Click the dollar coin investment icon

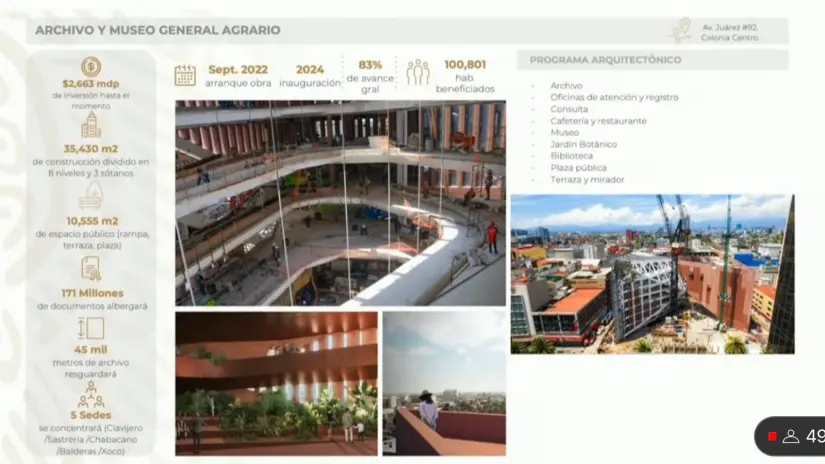91,66
